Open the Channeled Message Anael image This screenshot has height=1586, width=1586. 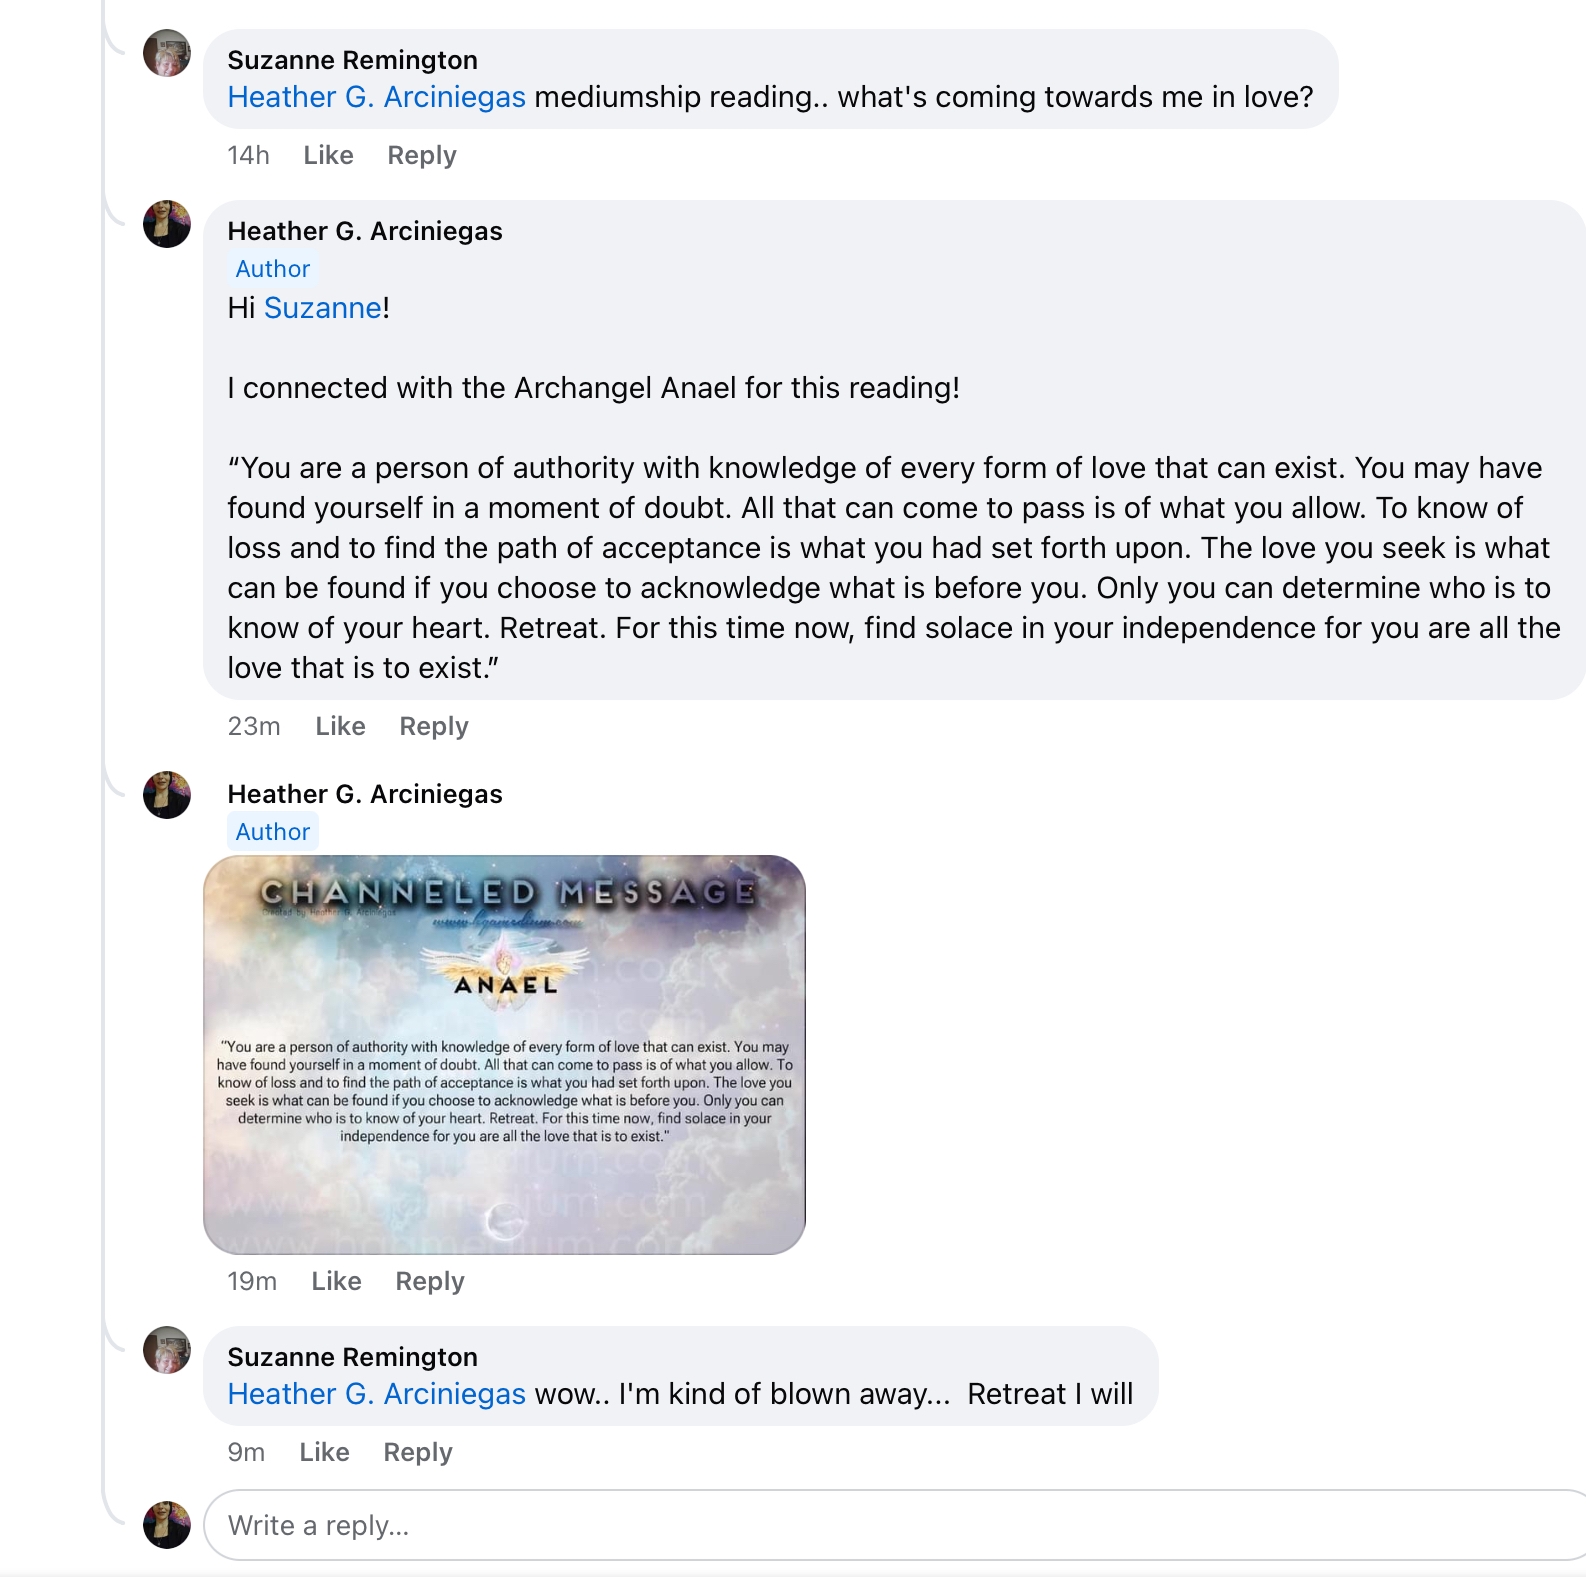pyautogui.click(x=504, y=1054)
